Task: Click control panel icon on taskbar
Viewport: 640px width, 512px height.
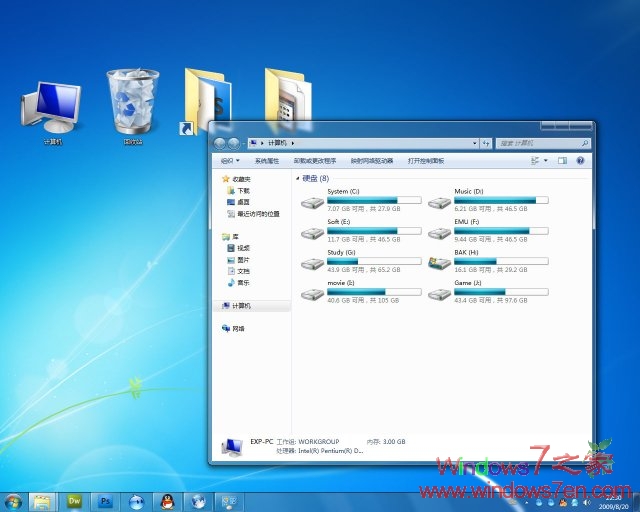Action: [x=229, y=501]
